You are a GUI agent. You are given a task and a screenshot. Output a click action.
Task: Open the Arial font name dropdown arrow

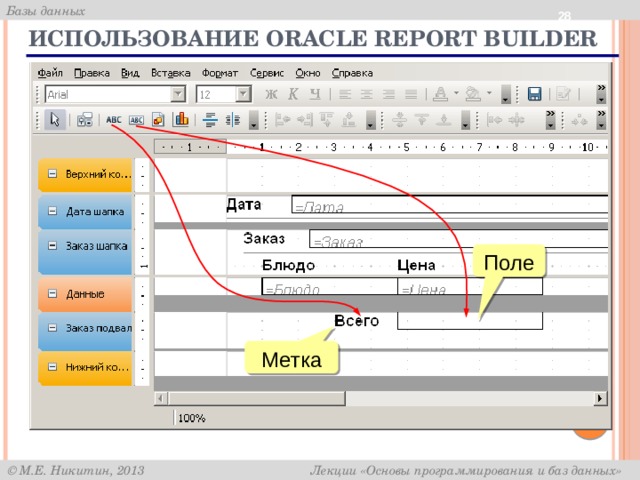click(x=178, y=94)
